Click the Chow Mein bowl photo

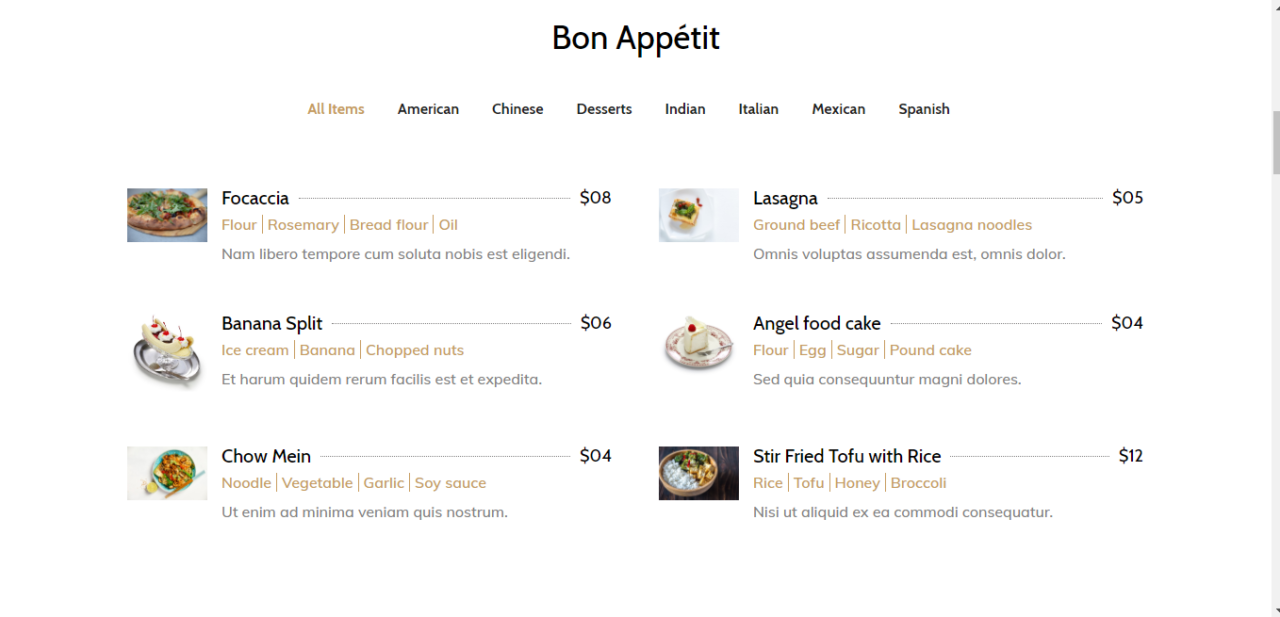[166, 473]
